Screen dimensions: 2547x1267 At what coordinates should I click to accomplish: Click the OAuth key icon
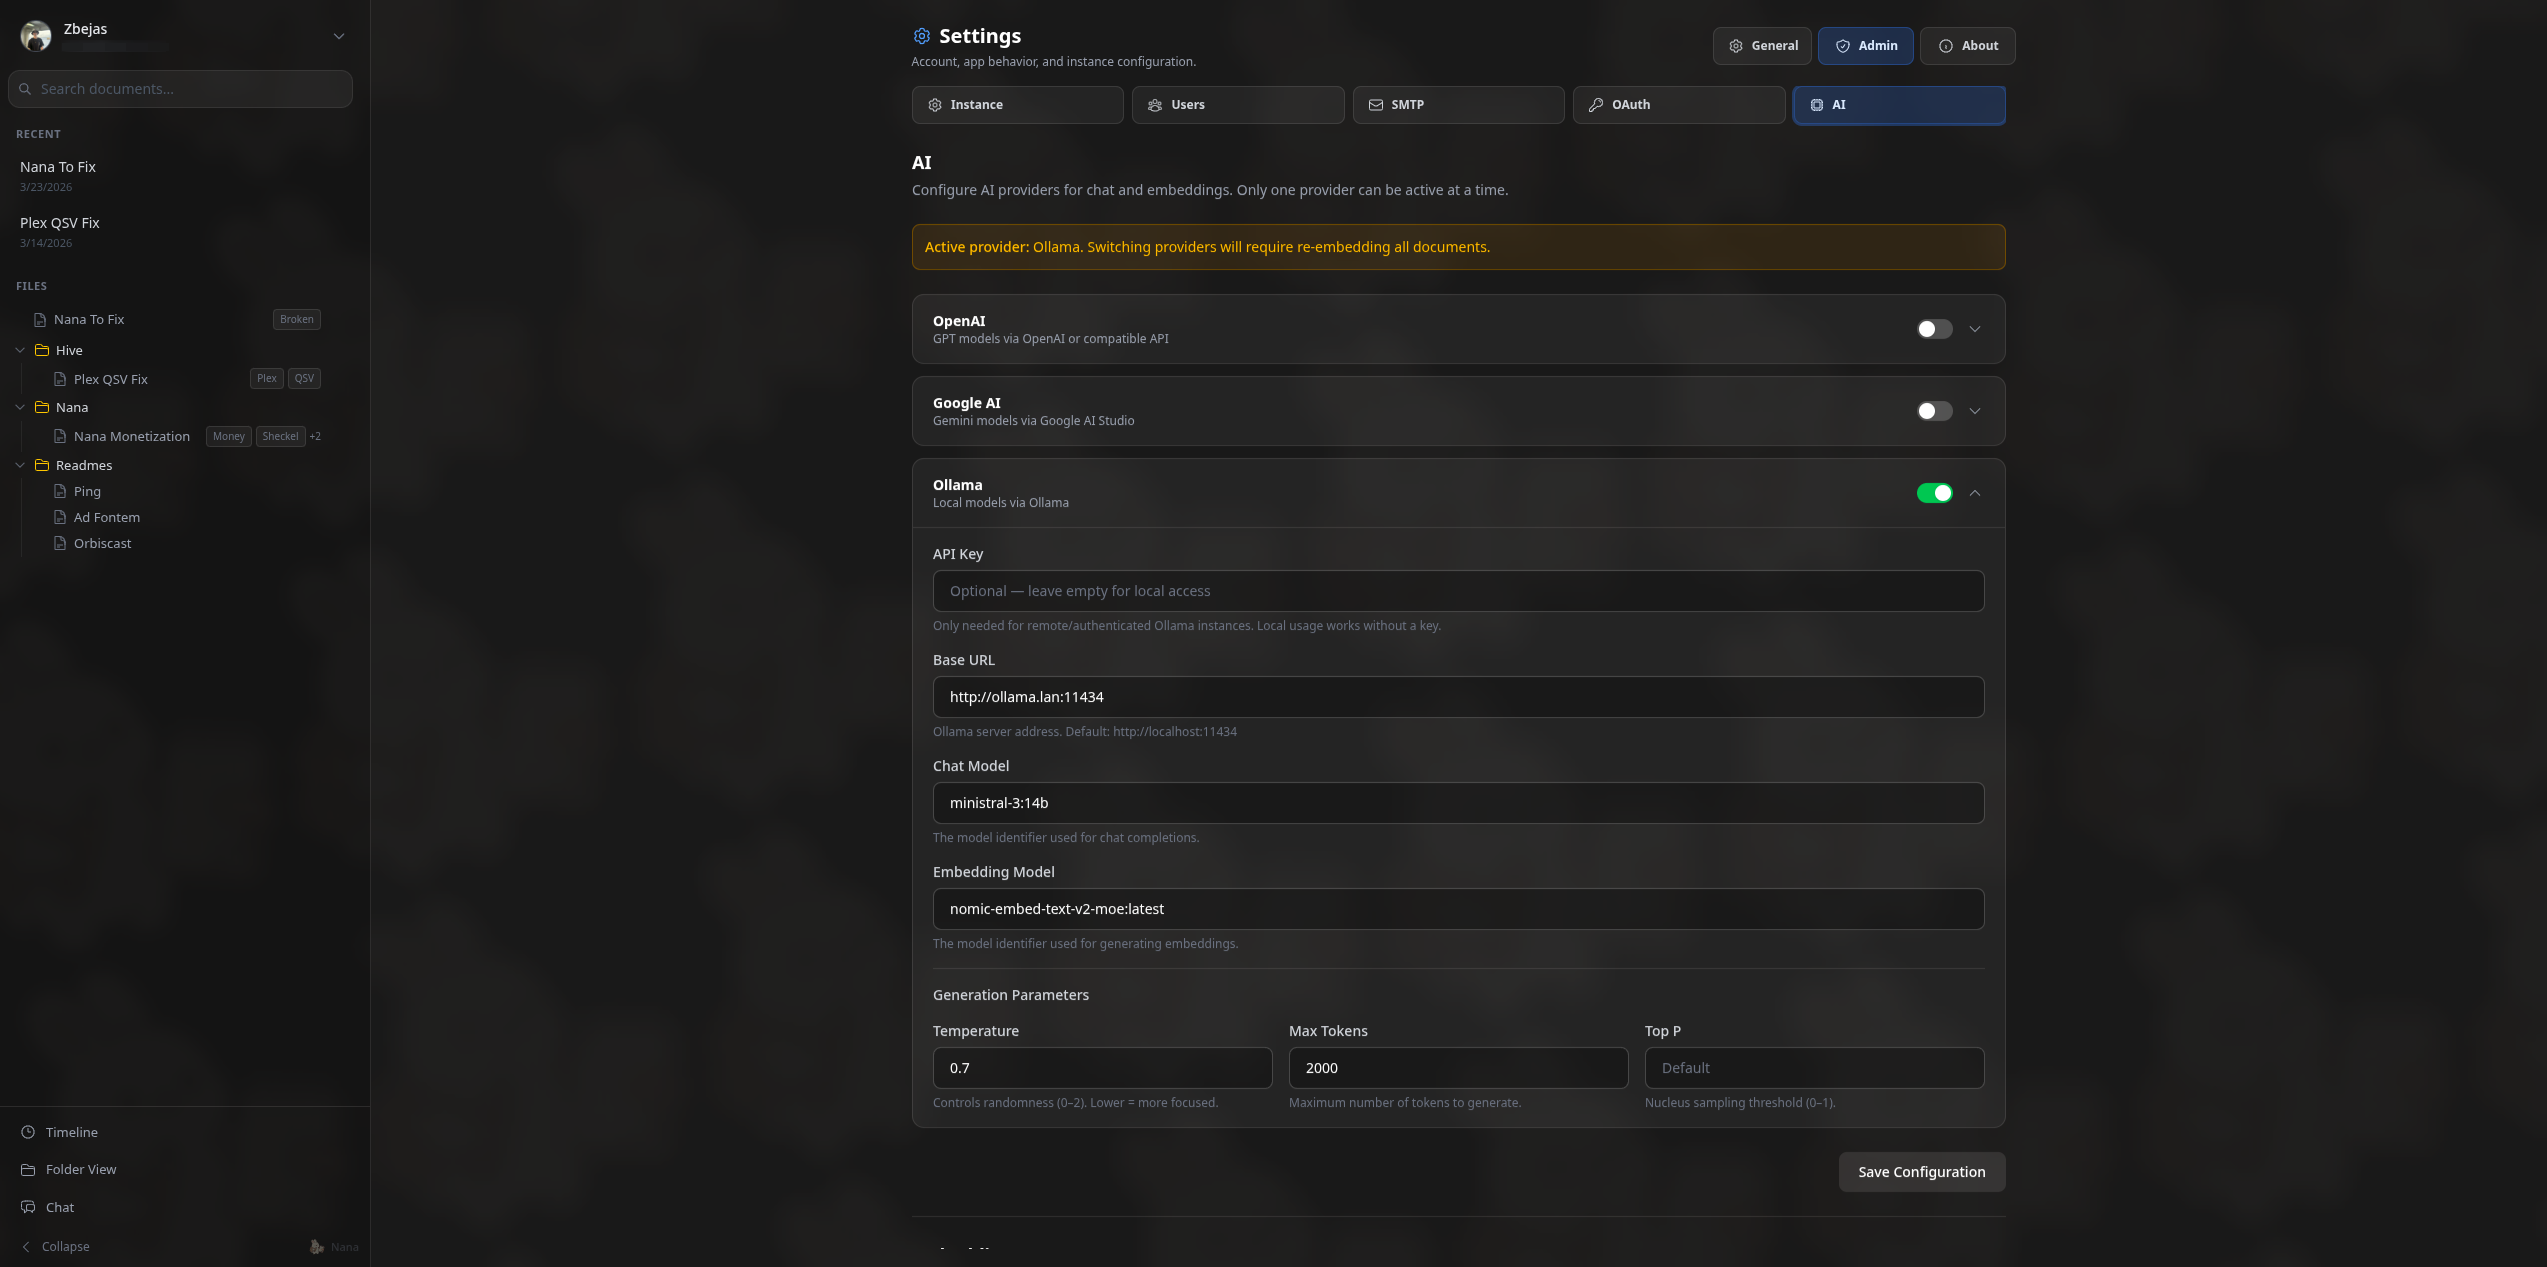coord(1596,105)
